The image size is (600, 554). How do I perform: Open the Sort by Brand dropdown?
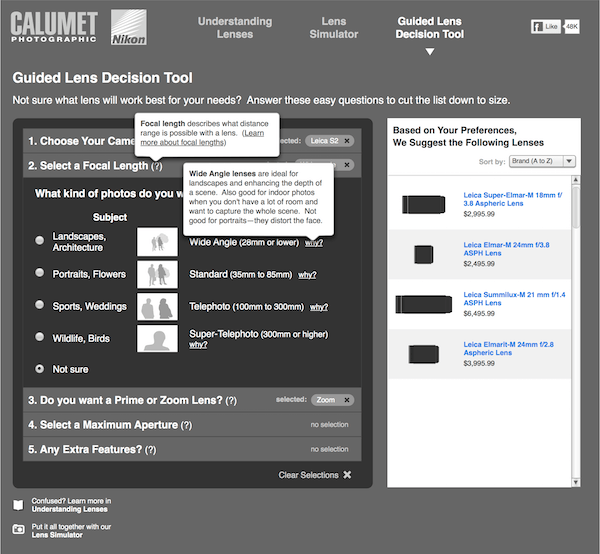tap(542, 161)
